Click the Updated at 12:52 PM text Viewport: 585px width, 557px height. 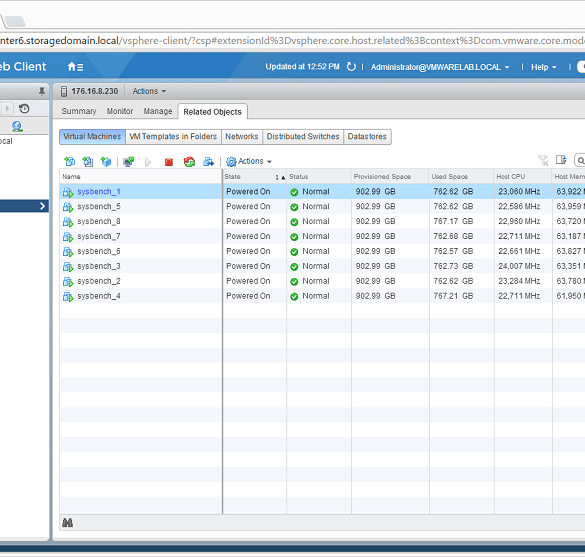[x=302, y=67]
